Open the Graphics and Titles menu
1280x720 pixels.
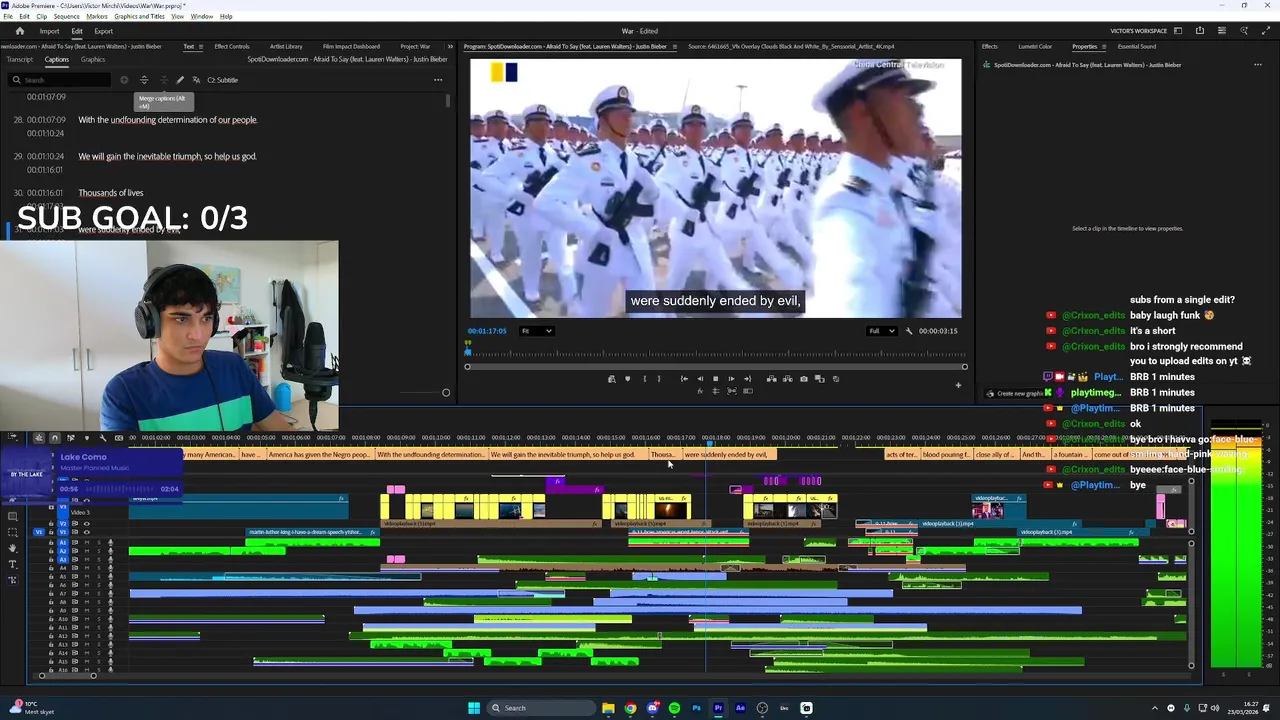[139, 16]
